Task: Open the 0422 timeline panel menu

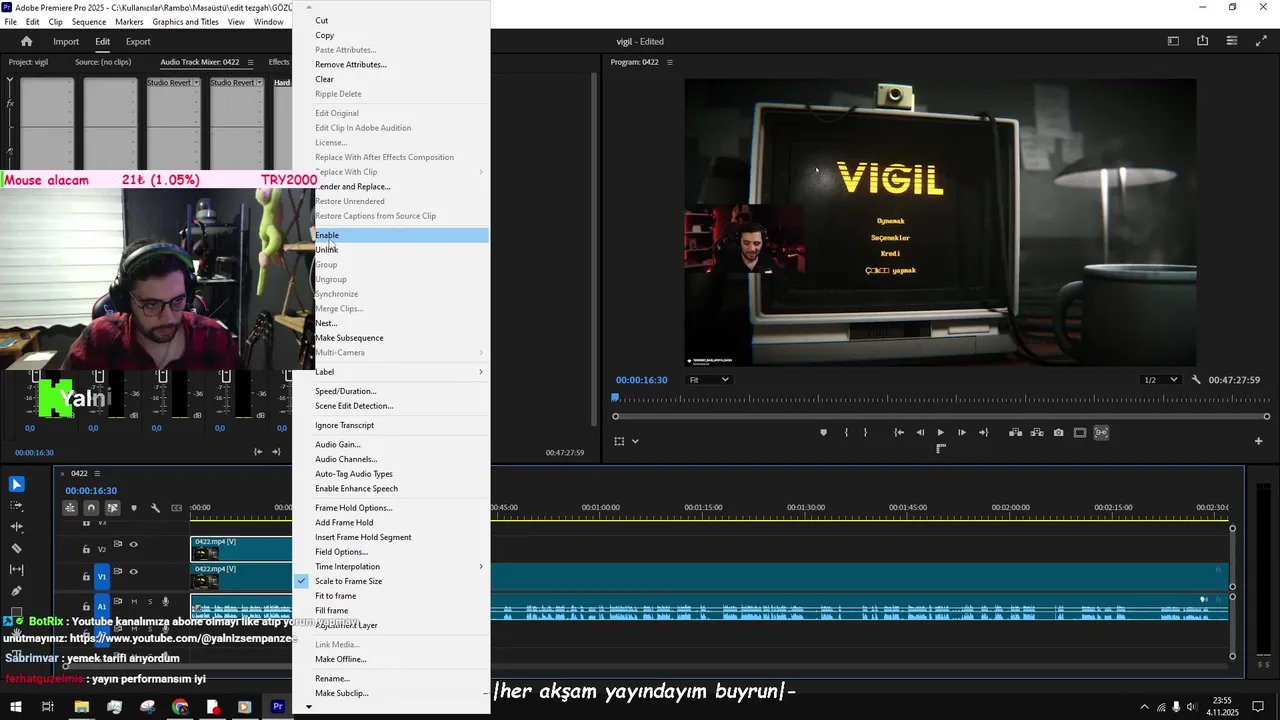Action: click(97, 473)
